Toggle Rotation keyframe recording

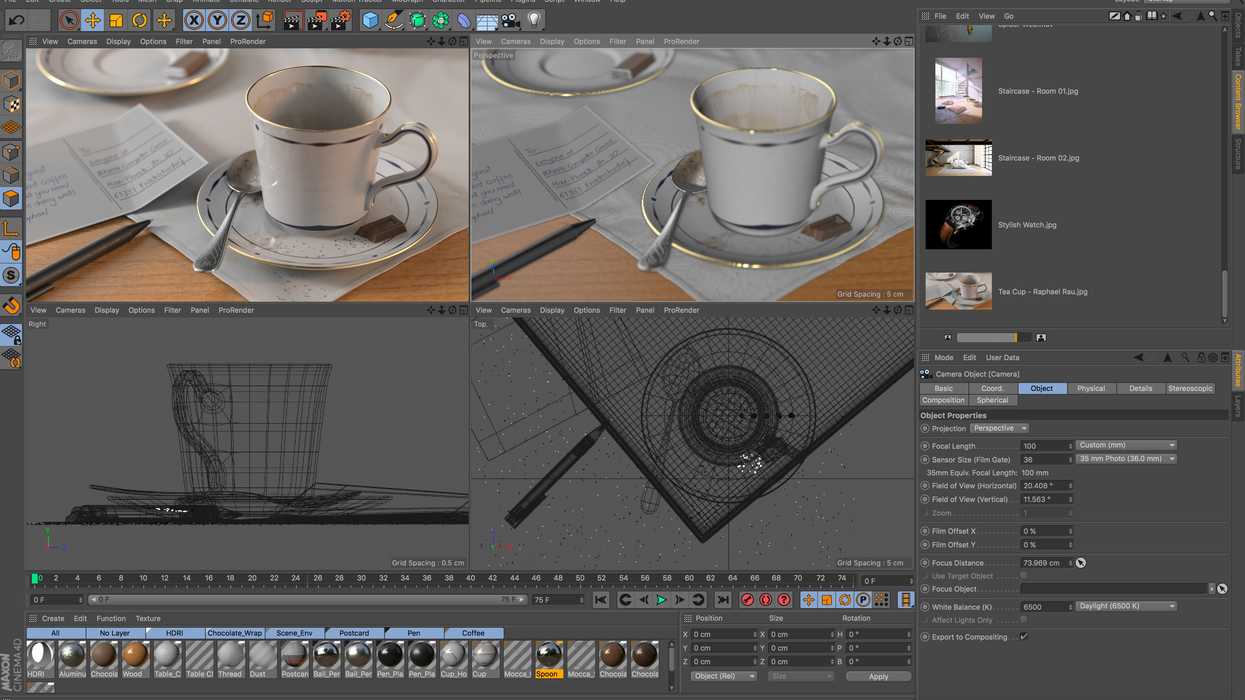tap(845, 600)
